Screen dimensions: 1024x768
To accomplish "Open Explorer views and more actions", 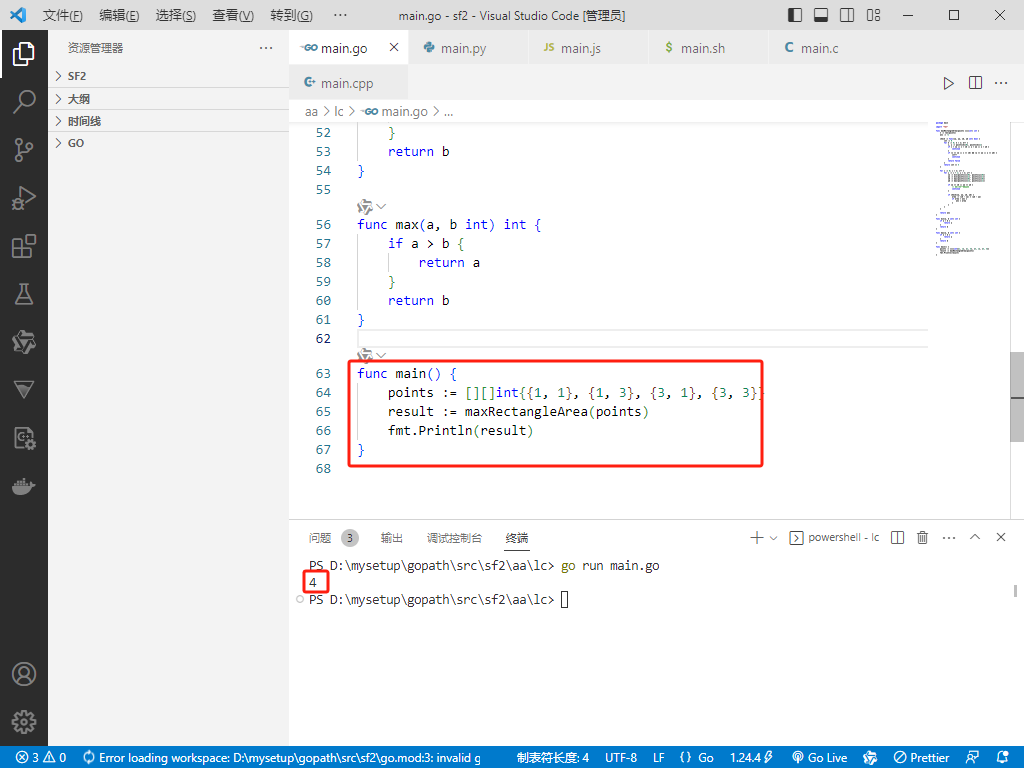I will tap(266, 48).
